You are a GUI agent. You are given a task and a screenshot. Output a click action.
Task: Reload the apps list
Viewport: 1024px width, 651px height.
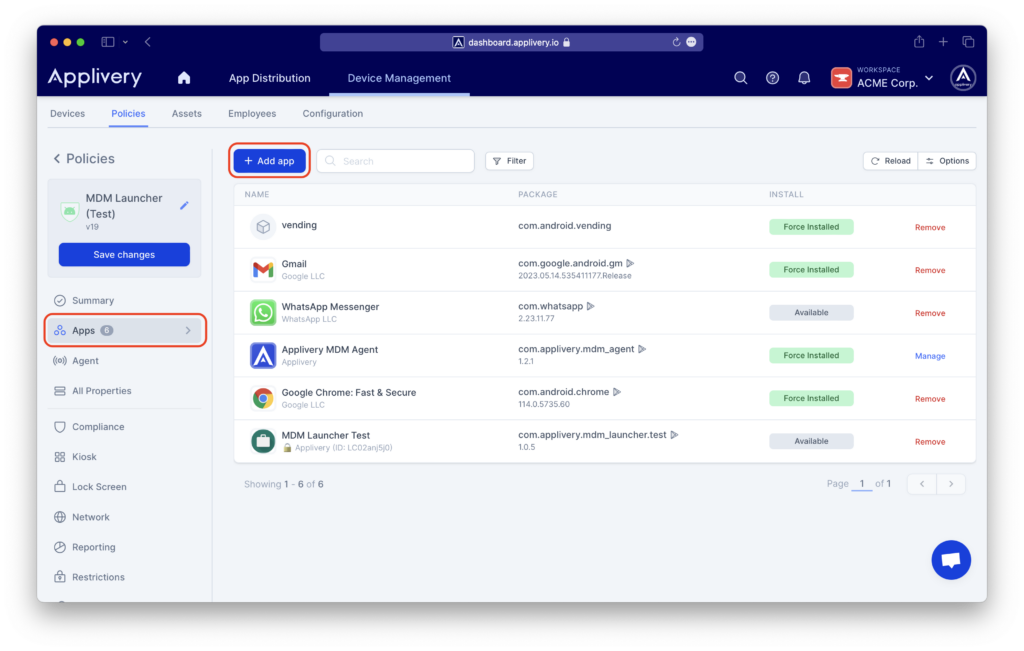(891, 161)
